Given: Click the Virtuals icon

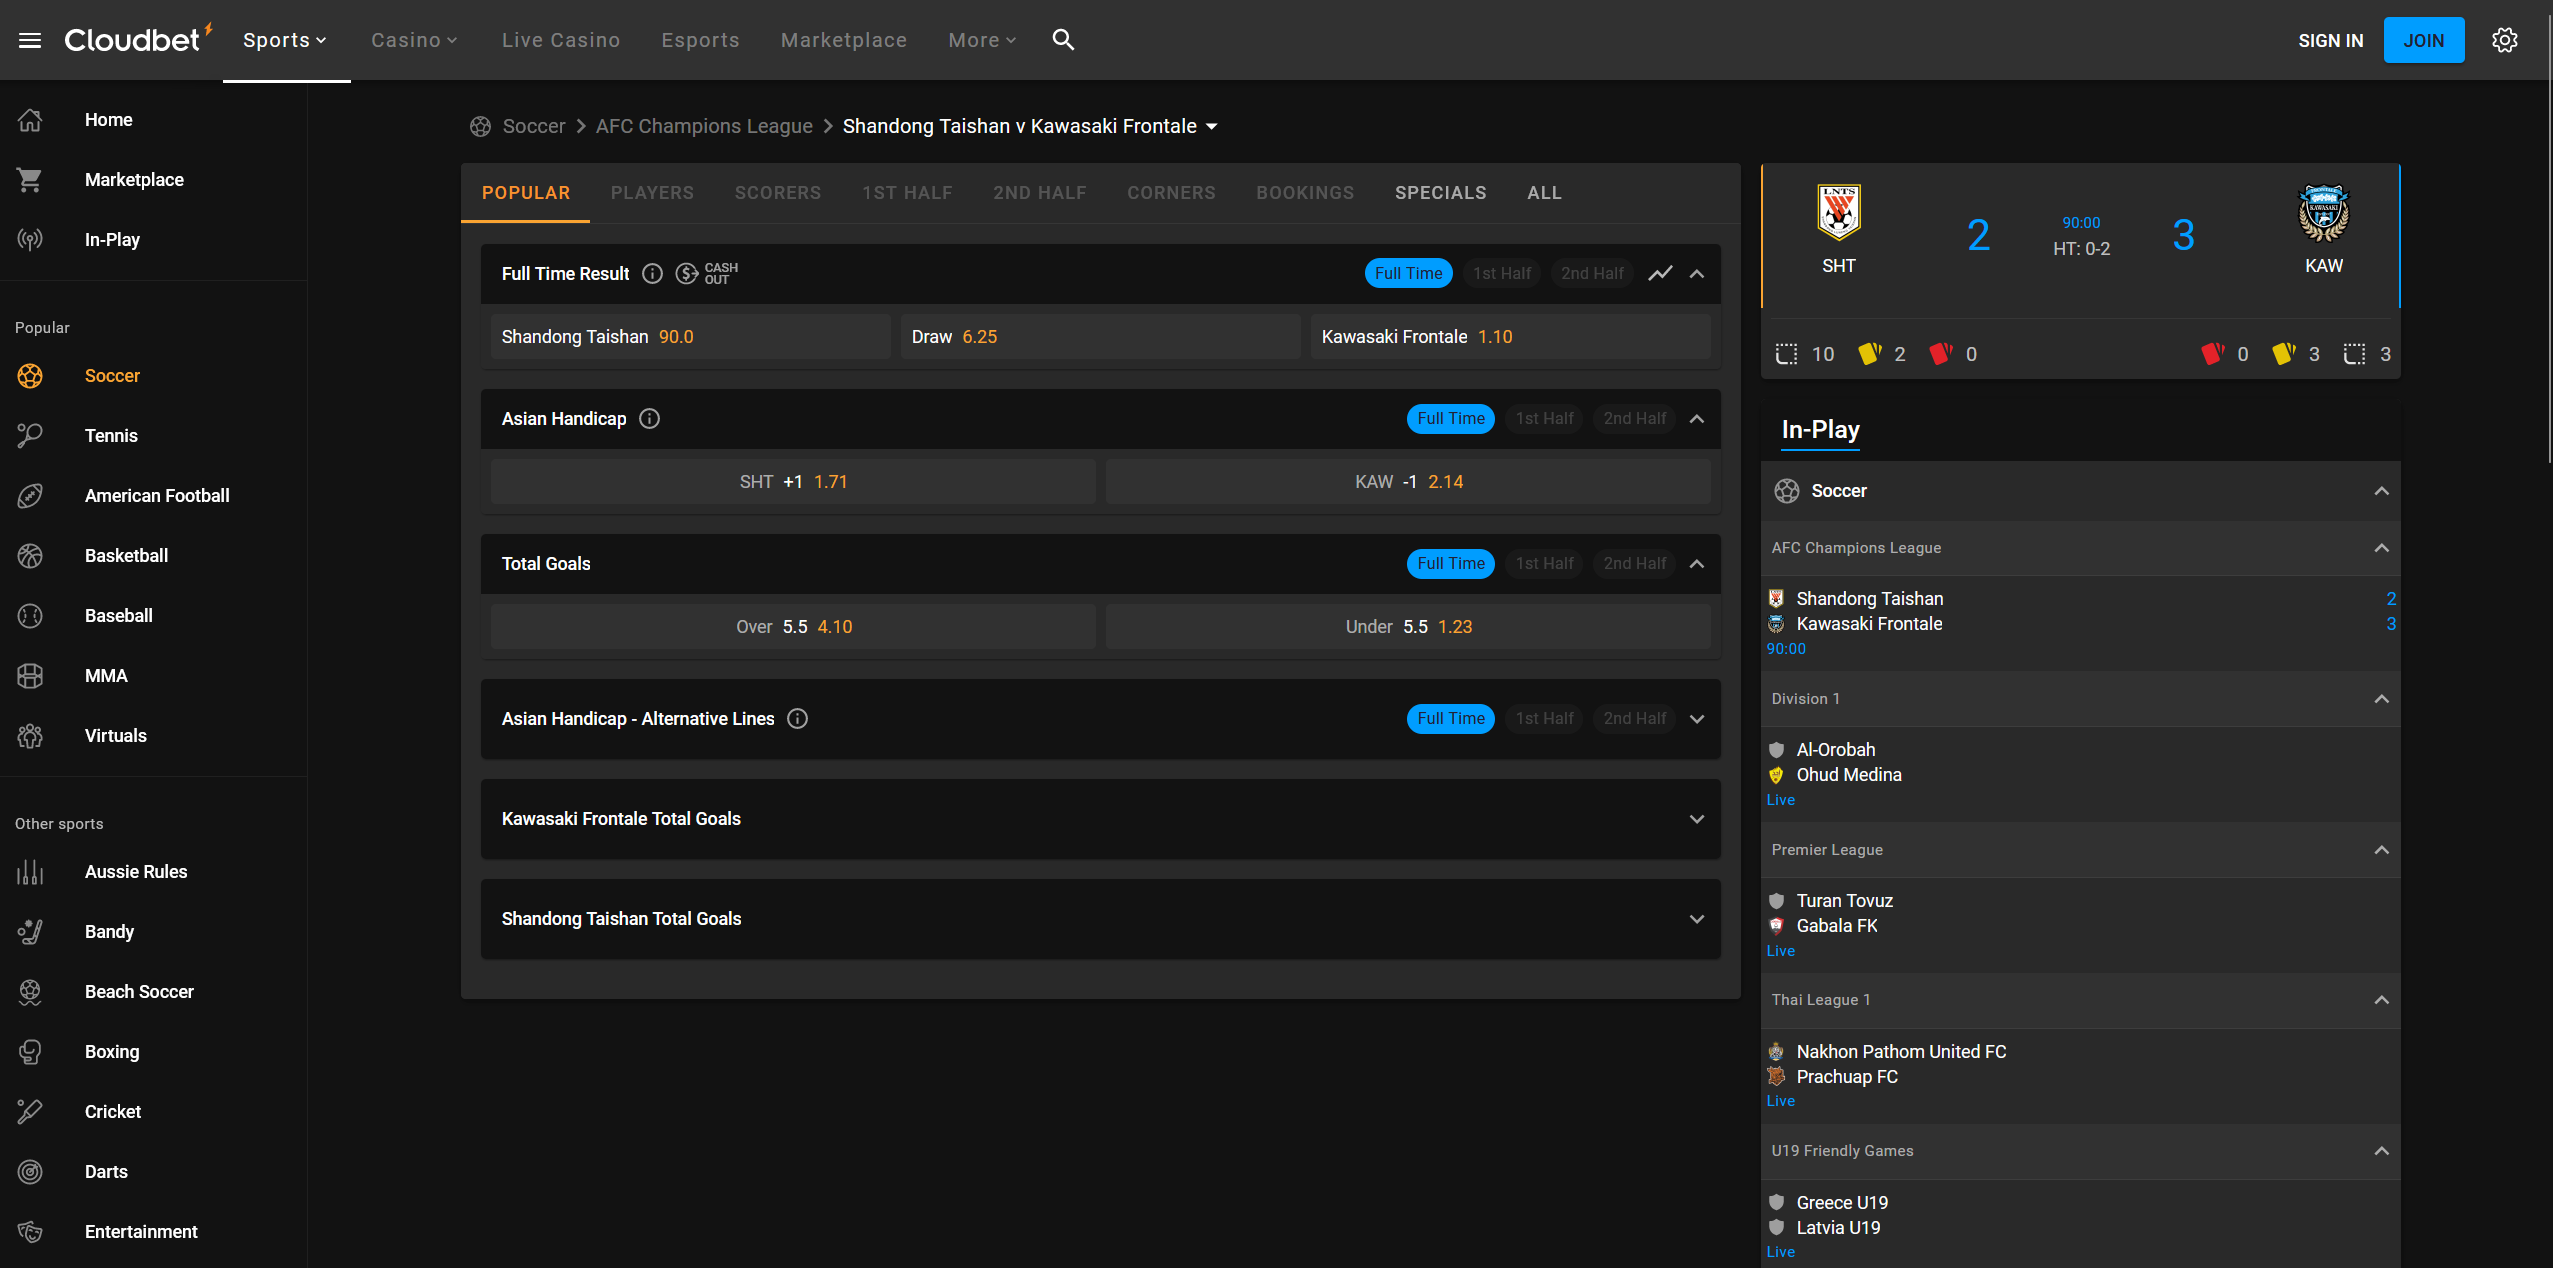Looking at the screenshot, I should coord(30,736).
